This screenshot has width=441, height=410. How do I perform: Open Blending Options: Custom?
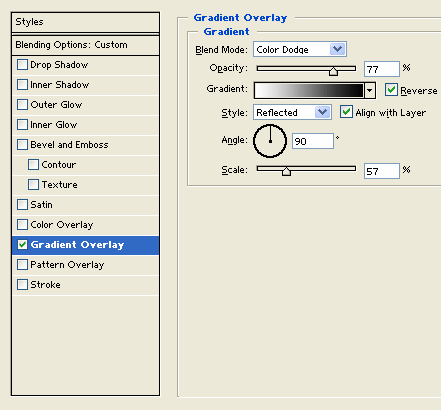pyautogui.click(x=85, y=45)
